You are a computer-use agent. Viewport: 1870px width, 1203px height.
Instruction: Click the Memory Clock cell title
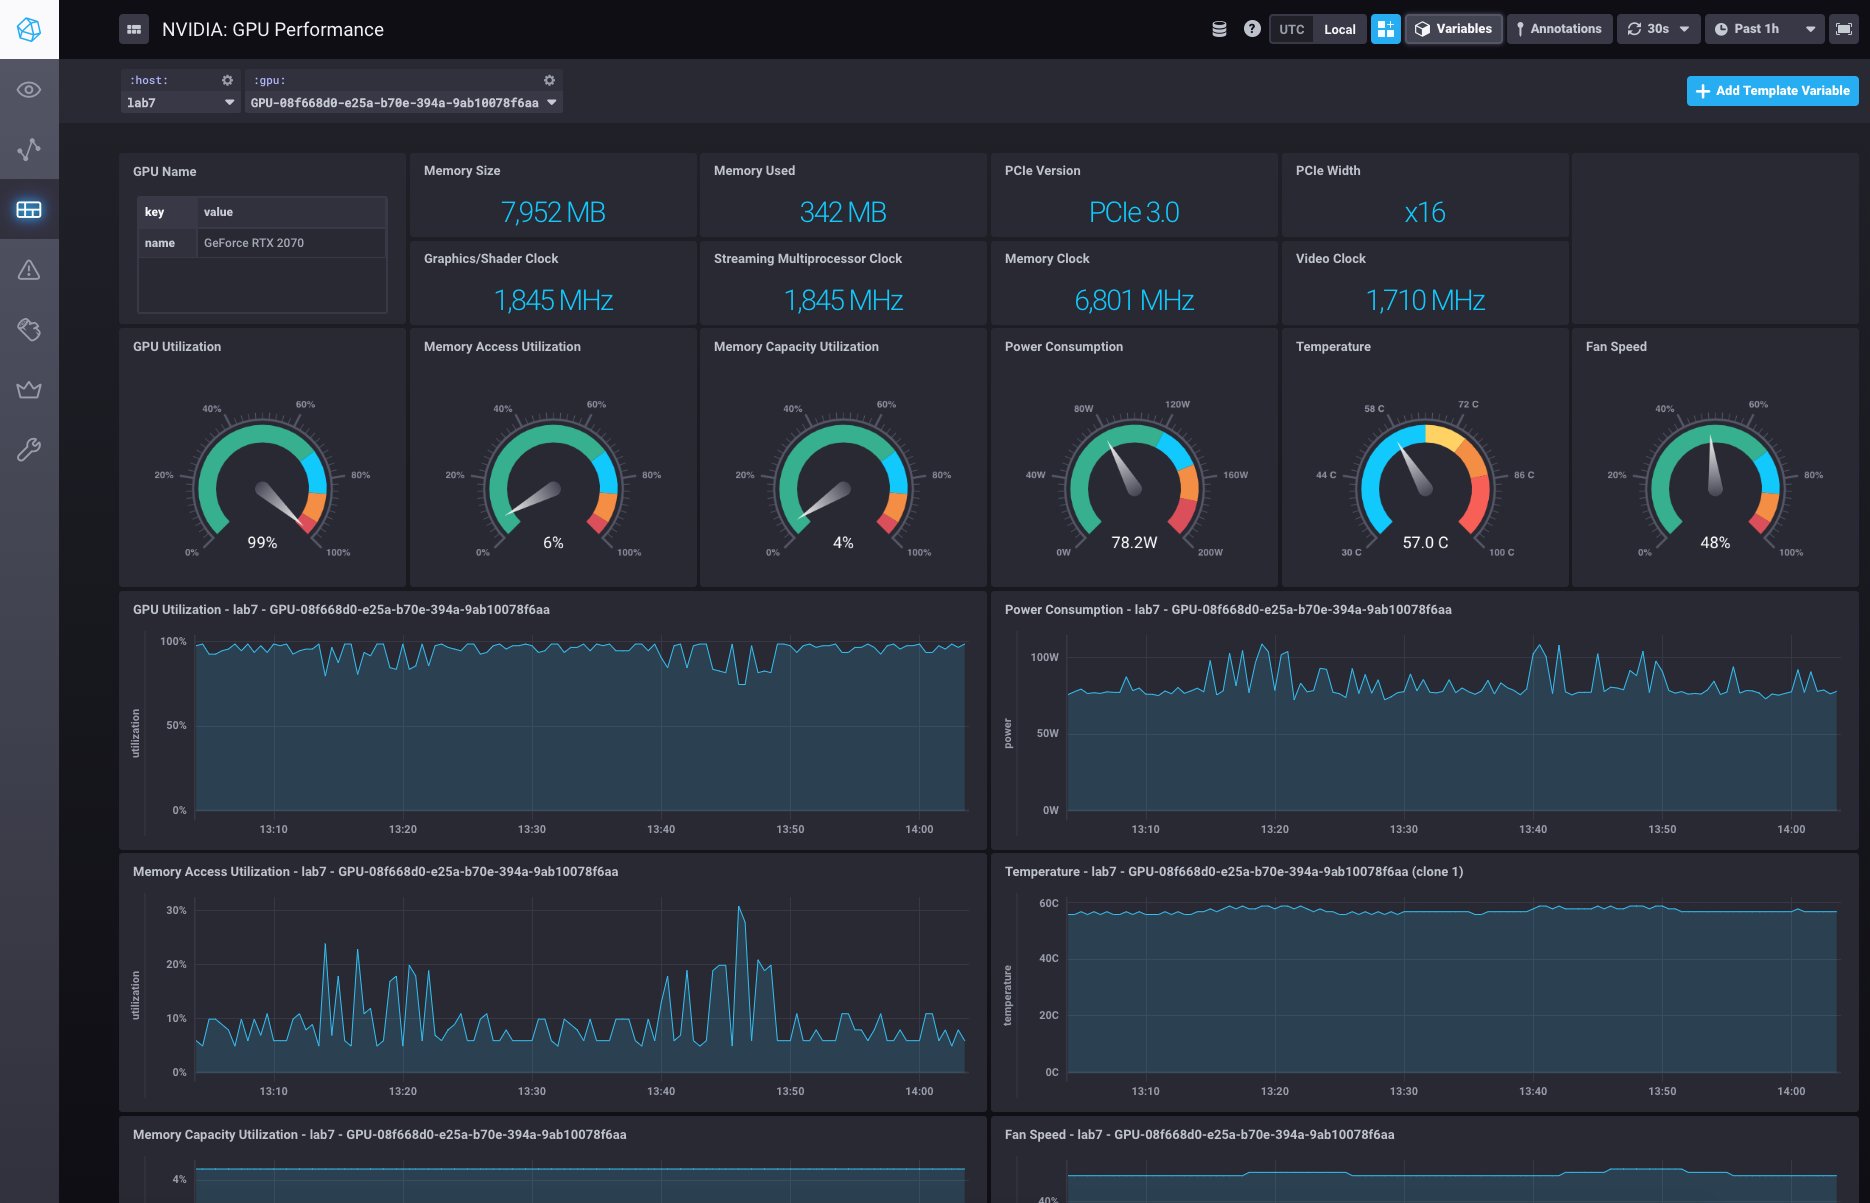(x=1047, y=259)
